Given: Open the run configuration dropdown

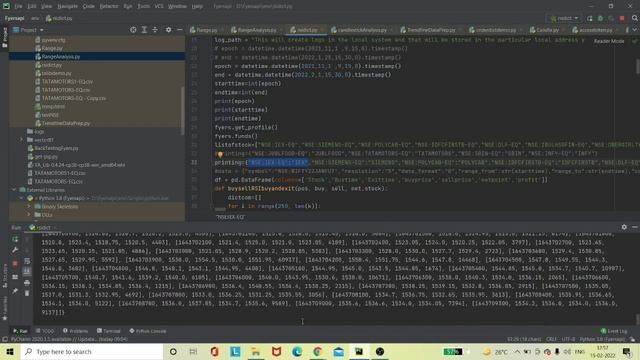Looking at the screenshot, I should coord(564,18).
